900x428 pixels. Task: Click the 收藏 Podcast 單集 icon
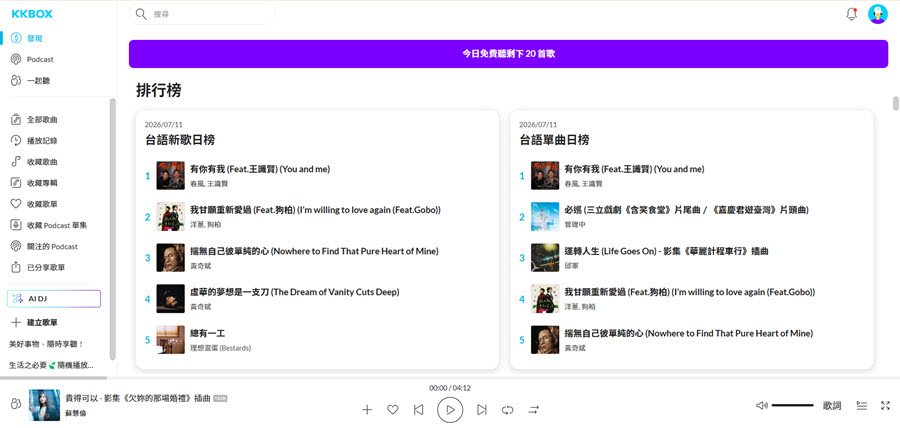click(16, 225)
